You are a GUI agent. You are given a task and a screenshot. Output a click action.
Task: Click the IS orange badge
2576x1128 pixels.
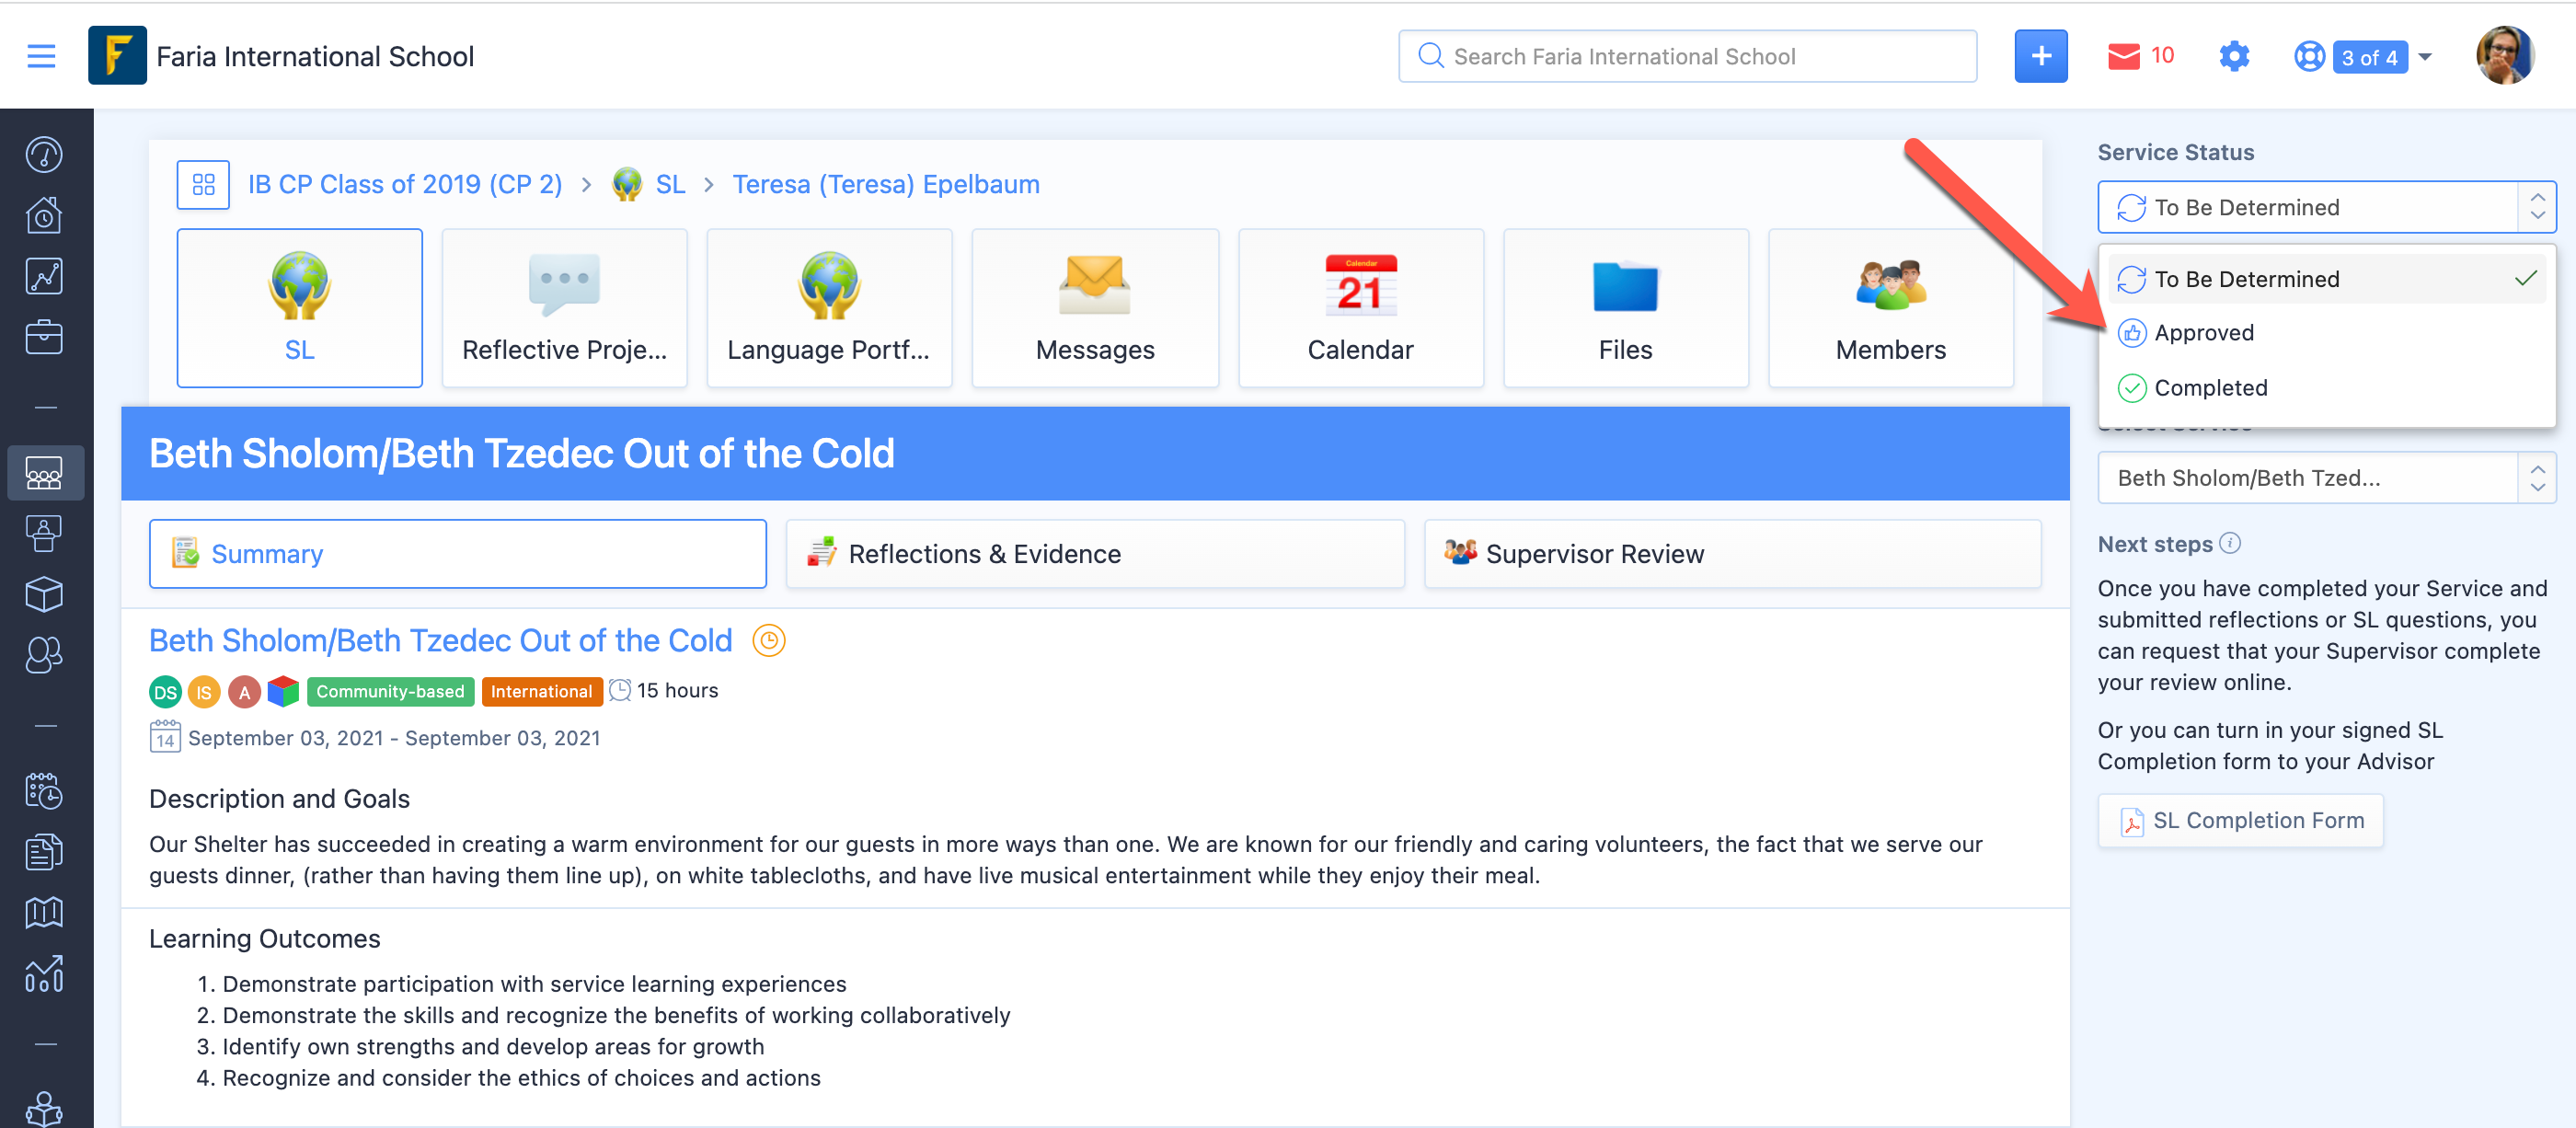[x=204, y=692]
